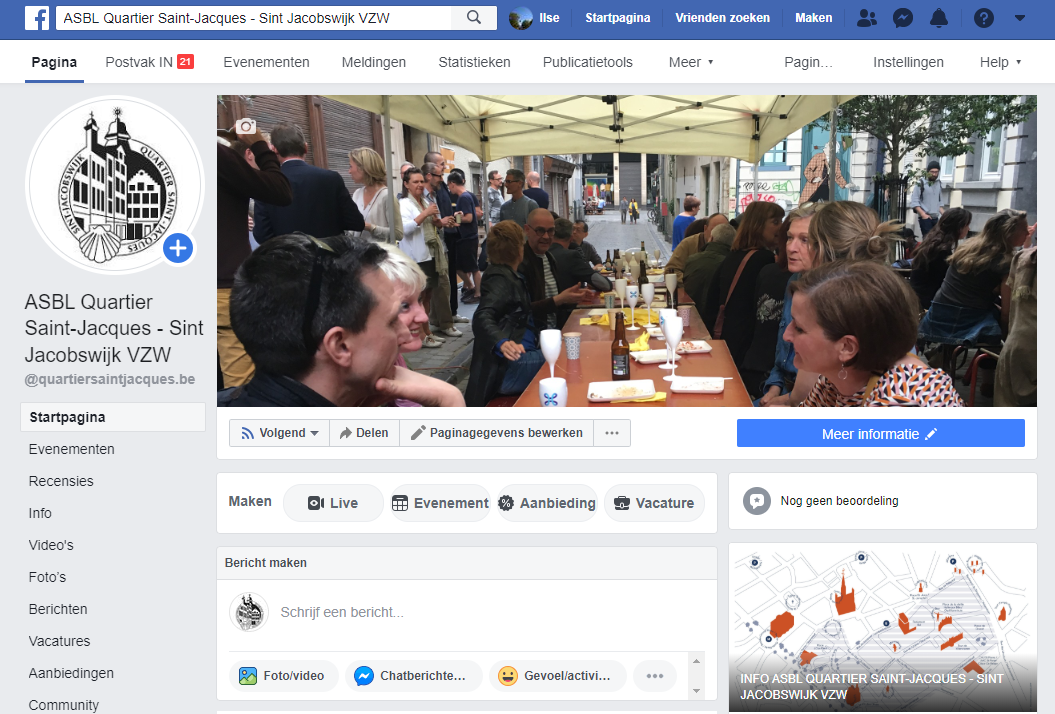Click the Foto/video picture icon
This screenshot has width=1055, height=714.
[248, 676]
